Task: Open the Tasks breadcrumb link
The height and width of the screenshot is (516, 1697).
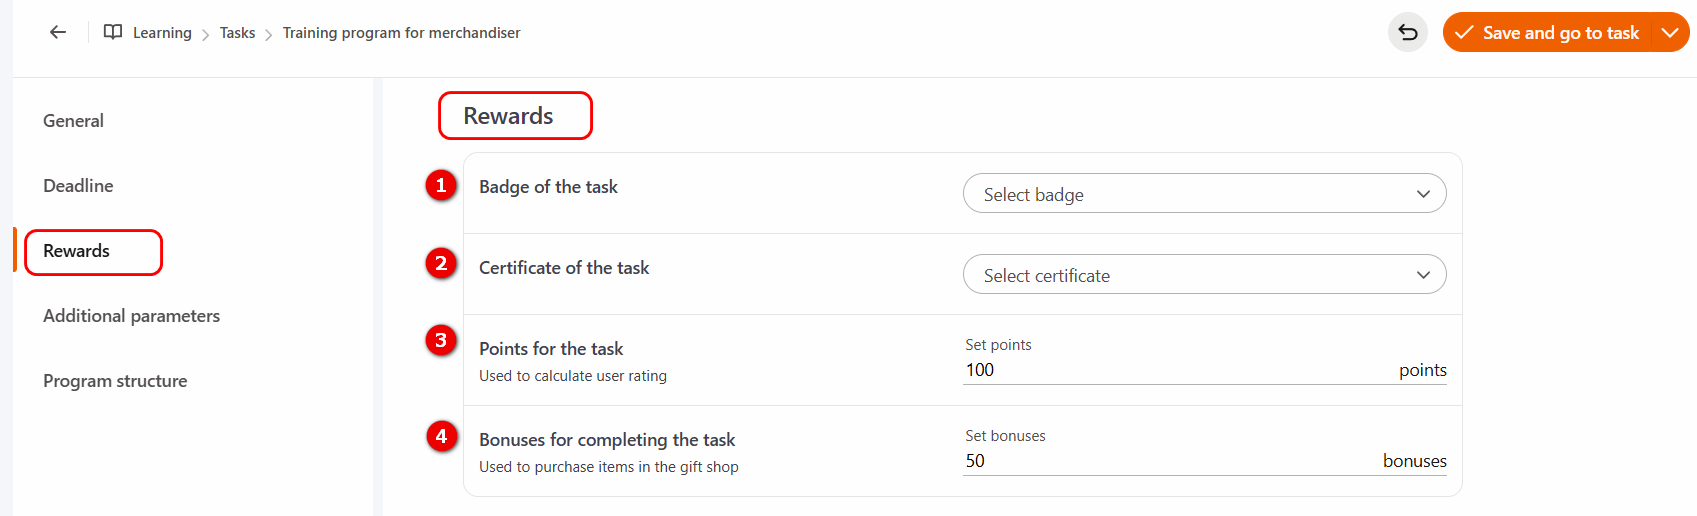Action: 237,33
